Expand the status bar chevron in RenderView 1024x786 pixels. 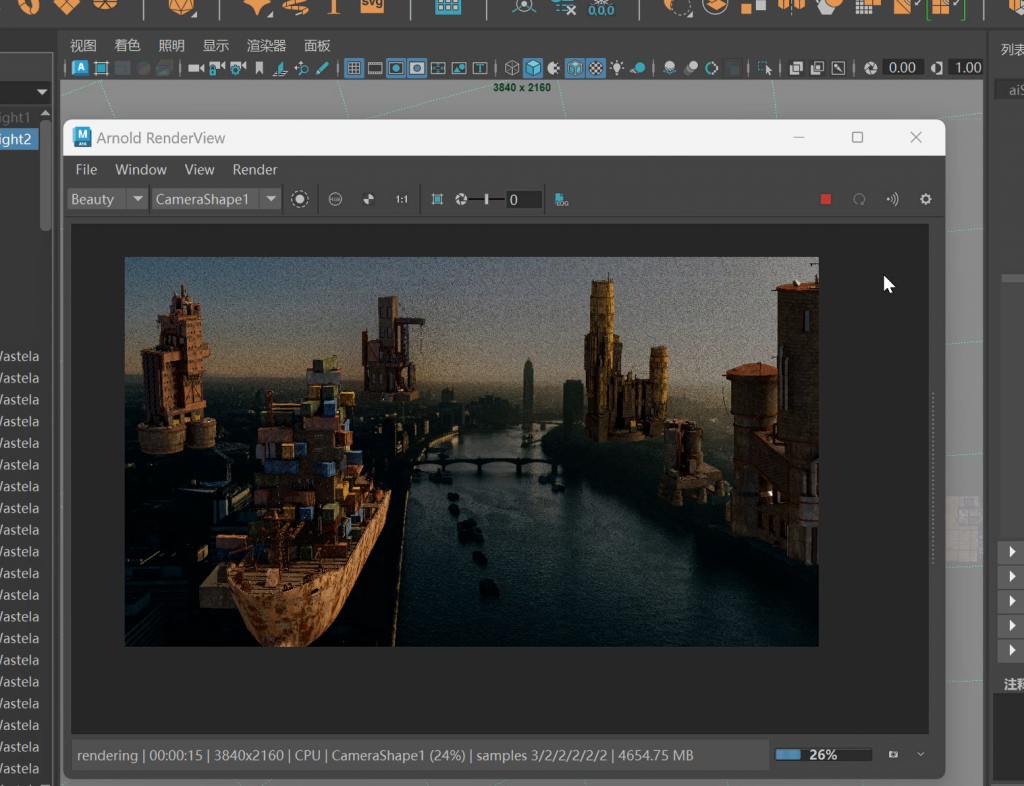click(x=920, y=755)
